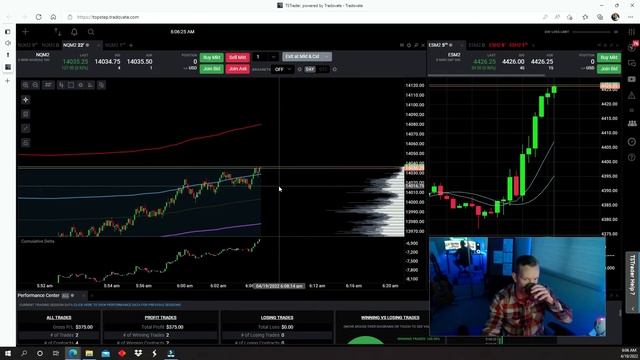The image size is (640, 360).
Task: Open the alerts triangle icon in right sidebar
Action: click(x=632, y=95)
